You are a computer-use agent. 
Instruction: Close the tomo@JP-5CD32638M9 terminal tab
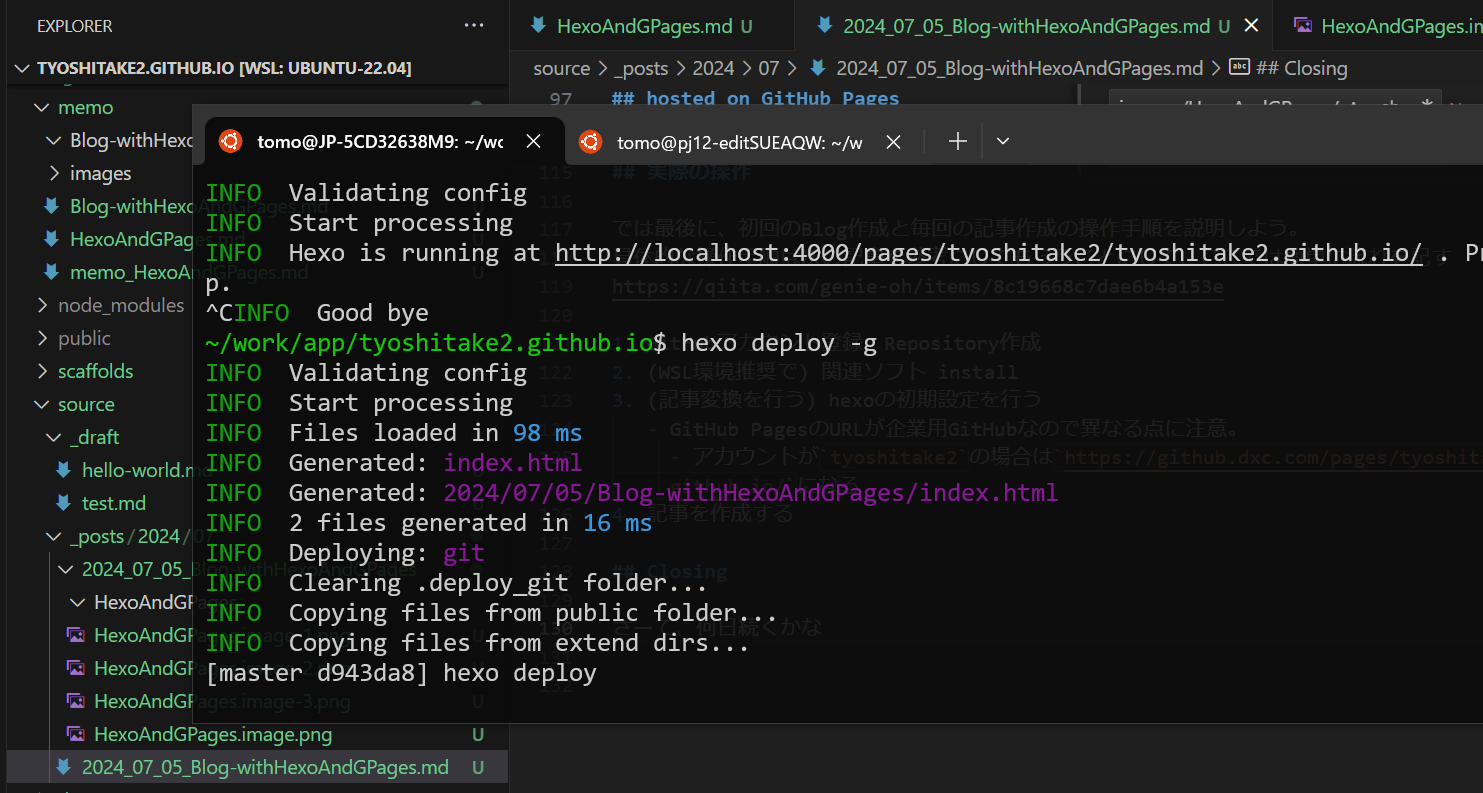click(x=534, y=142)
